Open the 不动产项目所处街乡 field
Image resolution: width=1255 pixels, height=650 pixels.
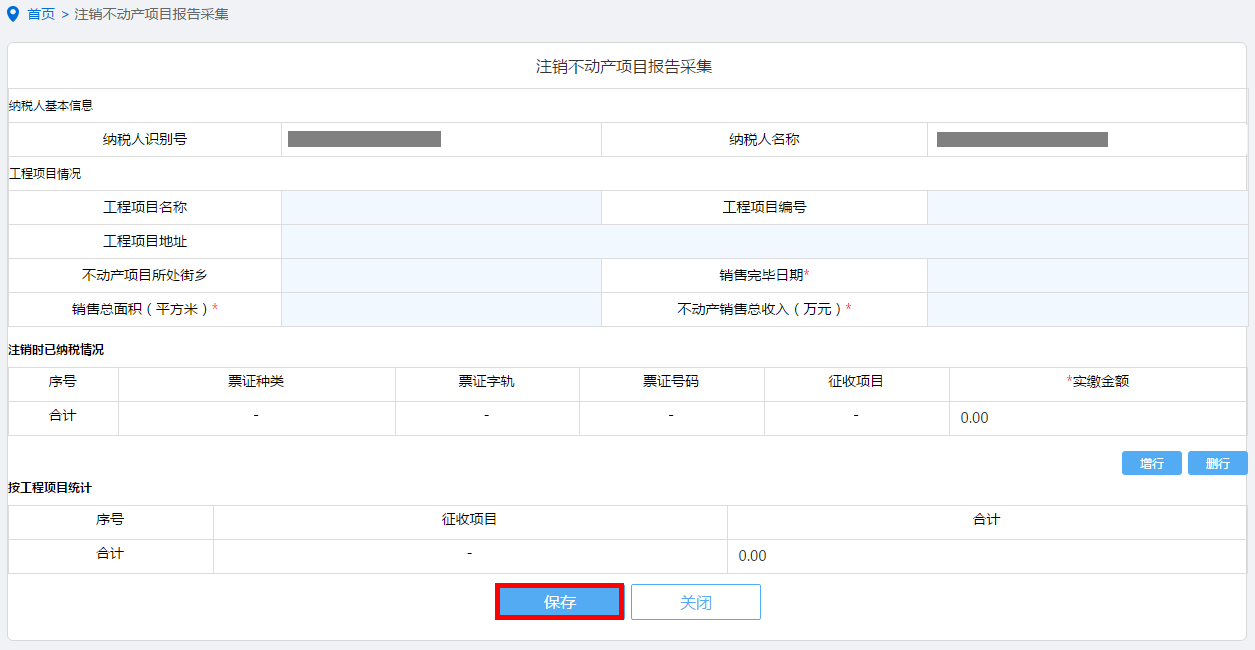441,276
